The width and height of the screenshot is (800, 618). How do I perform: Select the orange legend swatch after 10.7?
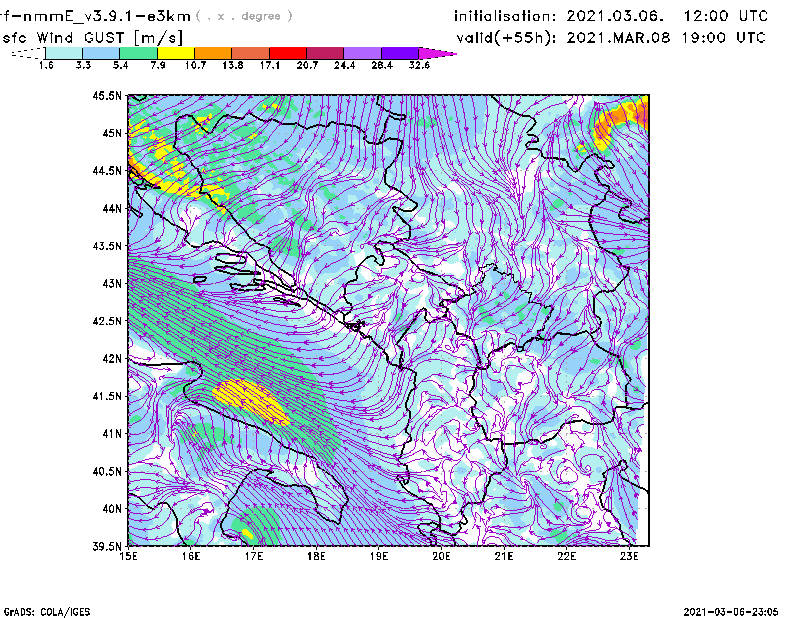coord(213,53)
